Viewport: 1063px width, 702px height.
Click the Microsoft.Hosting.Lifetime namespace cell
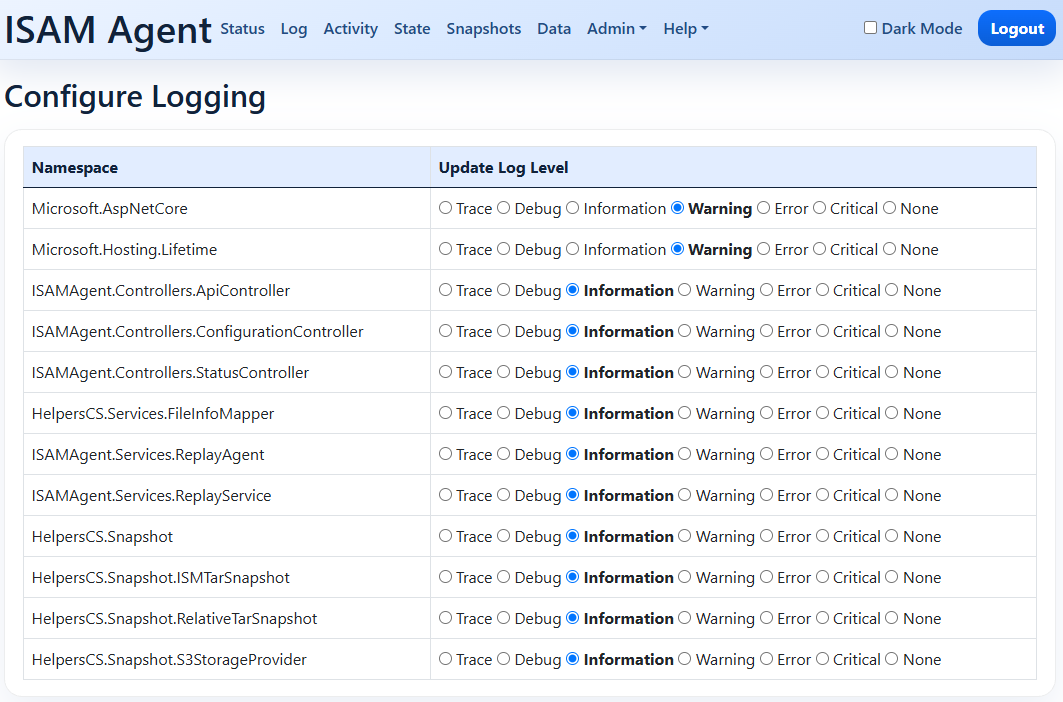tap(227, 250)
